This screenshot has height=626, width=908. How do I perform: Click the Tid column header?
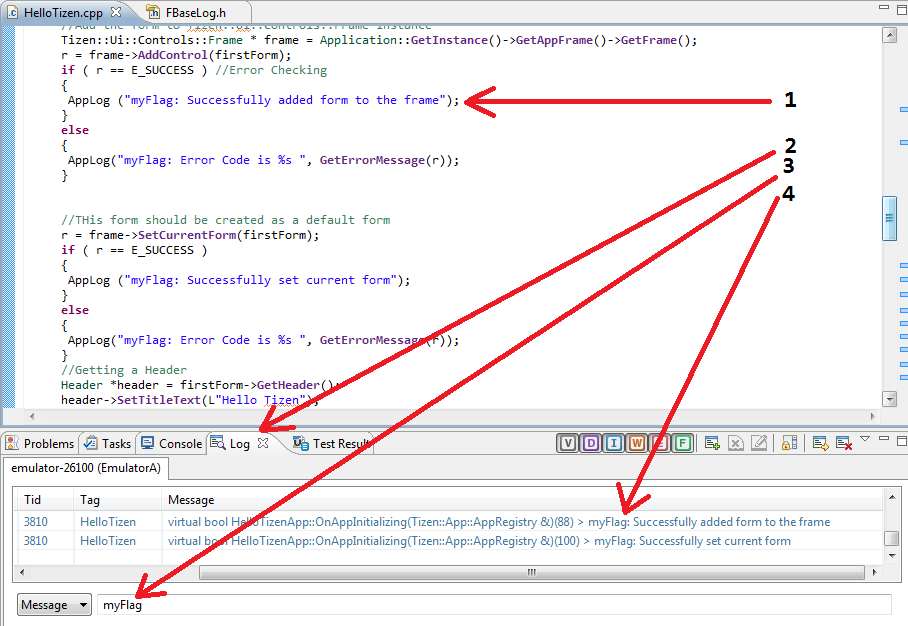click(43, 500)
